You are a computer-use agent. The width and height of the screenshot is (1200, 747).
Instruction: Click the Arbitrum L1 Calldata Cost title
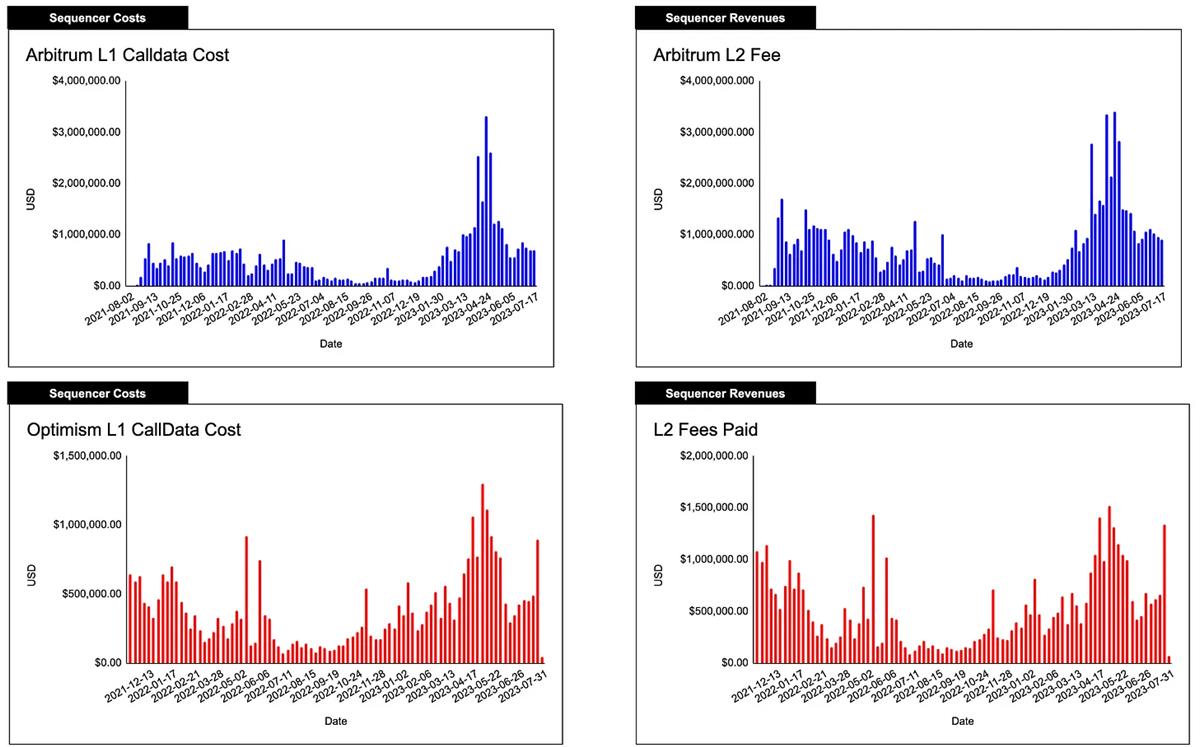pyautogui.click(x=127, y=55)
